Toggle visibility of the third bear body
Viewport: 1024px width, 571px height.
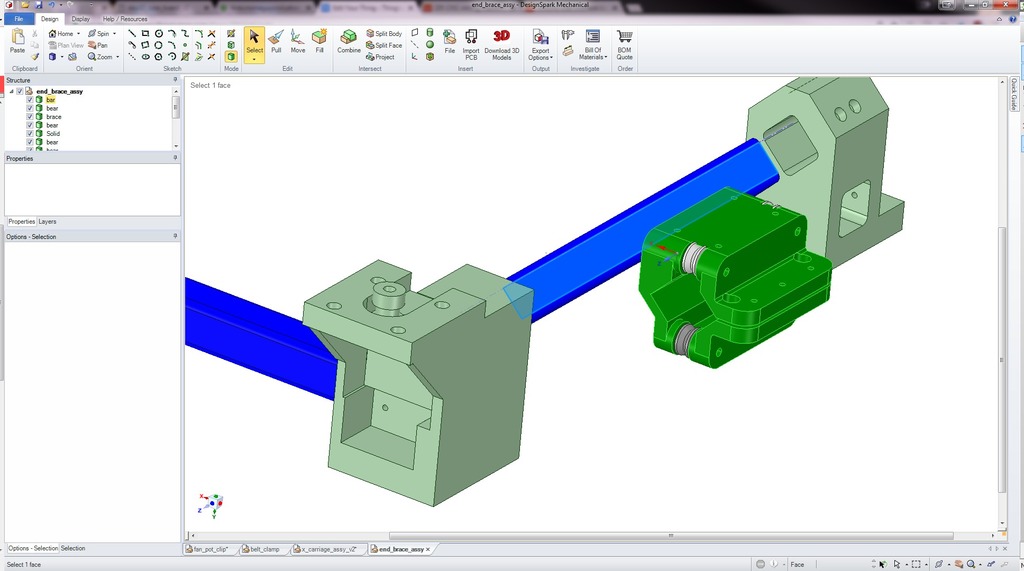[30, 142]
